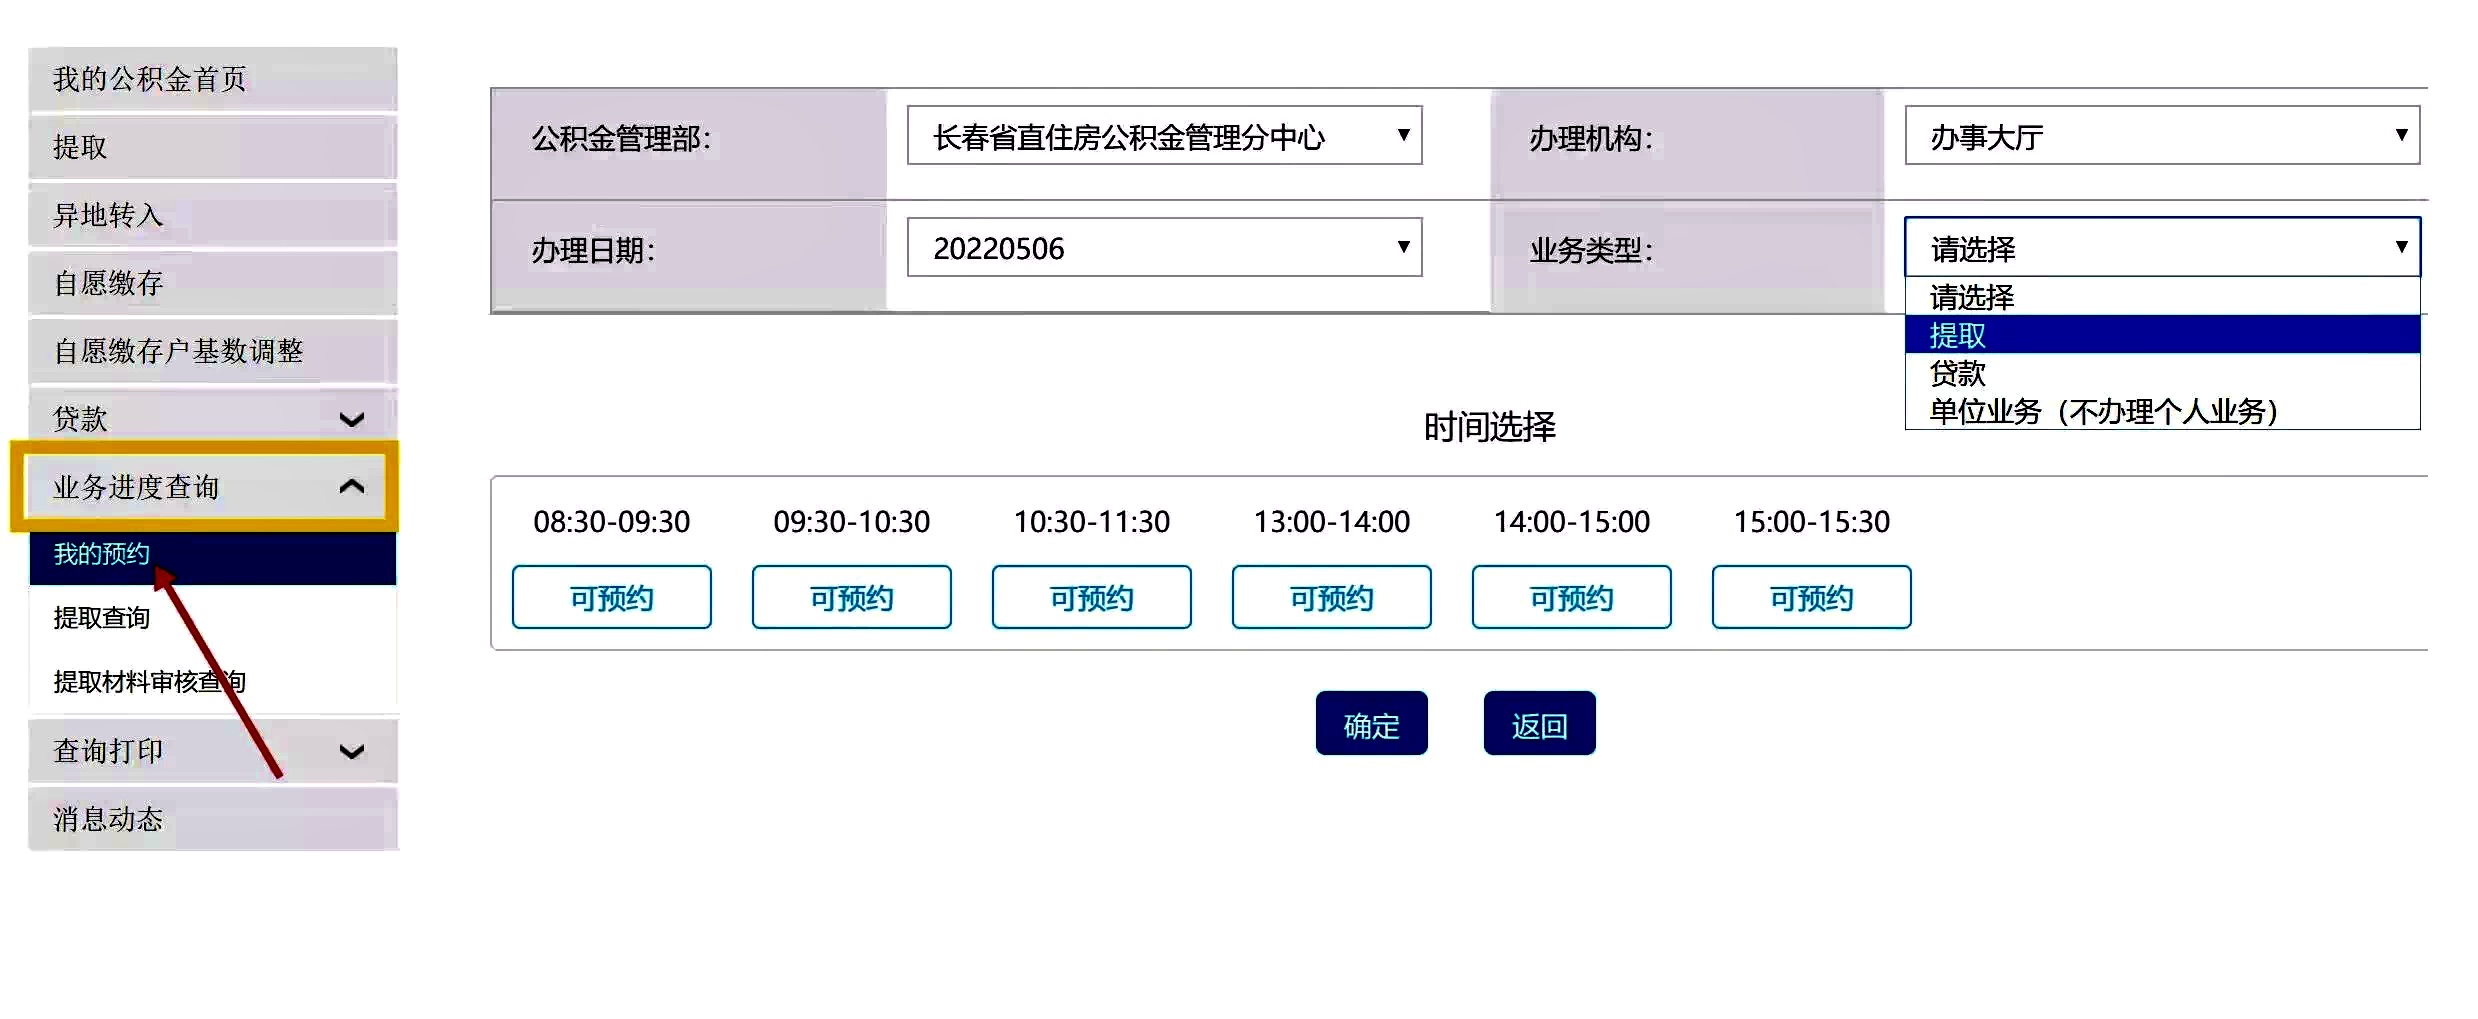The width and height of the screenshot is (2478, 1019).
Task: Open the 办理机构 dropdown
Action: coord(2162,136)
